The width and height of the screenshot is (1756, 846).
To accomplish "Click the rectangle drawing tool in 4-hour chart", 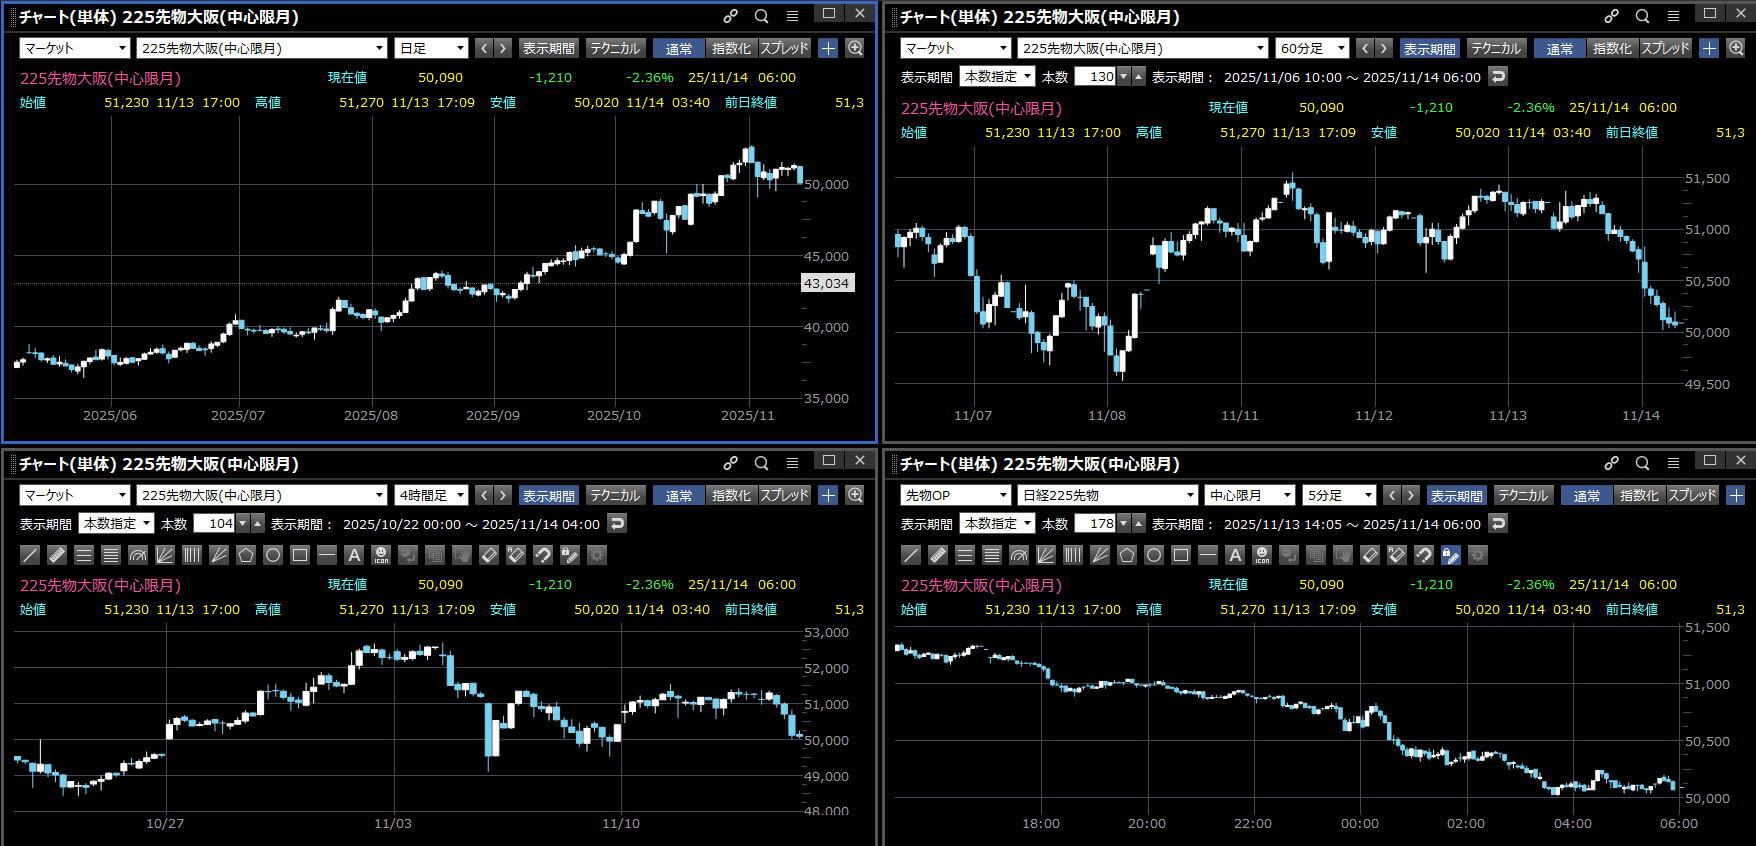I will click(300, 555).
